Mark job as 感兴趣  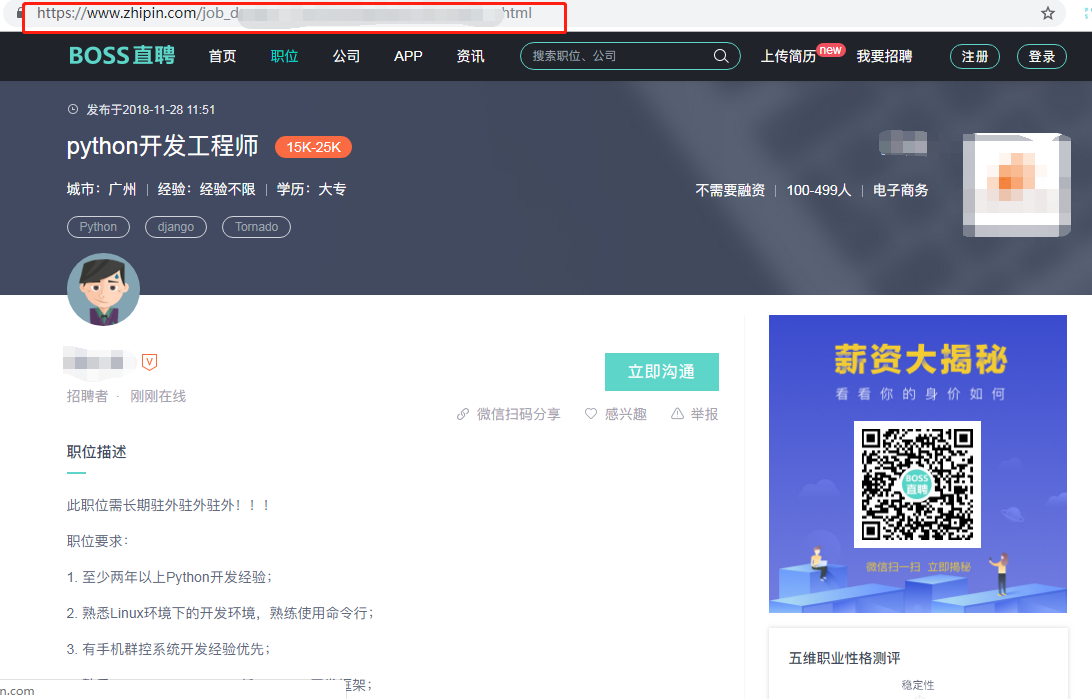[616, 414]
